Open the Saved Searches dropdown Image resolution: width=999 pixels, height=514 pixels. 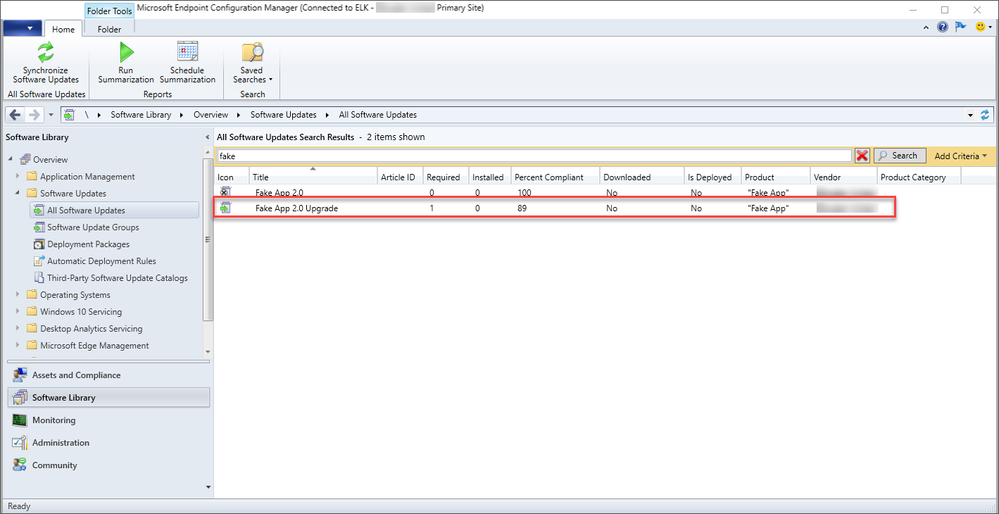tap(252, 64)
